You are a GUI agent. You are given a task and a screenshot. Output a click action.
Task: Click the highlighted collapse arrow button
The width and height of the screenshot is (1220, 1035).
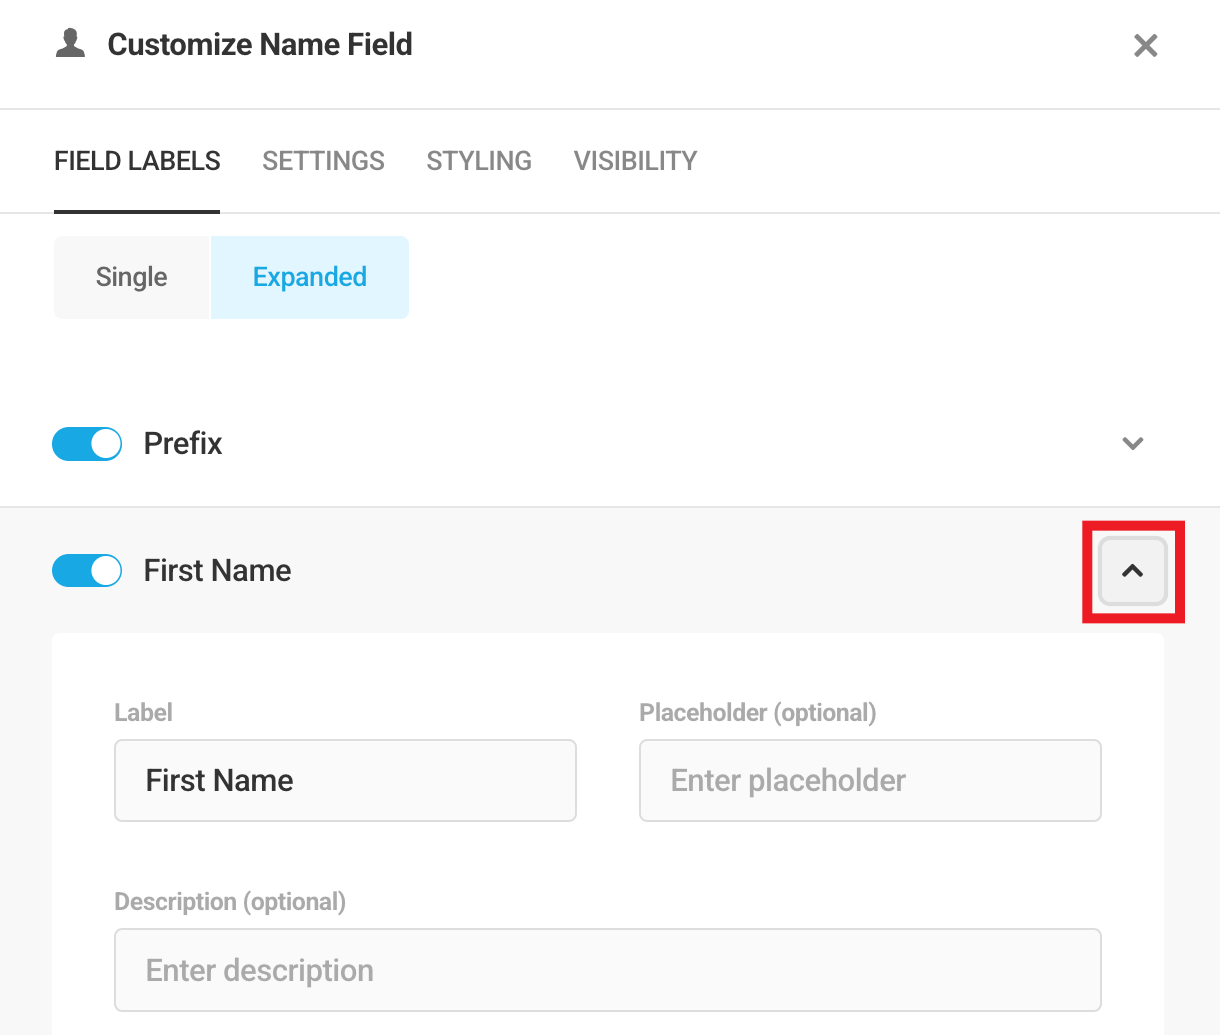click(x=1132, y=572)
